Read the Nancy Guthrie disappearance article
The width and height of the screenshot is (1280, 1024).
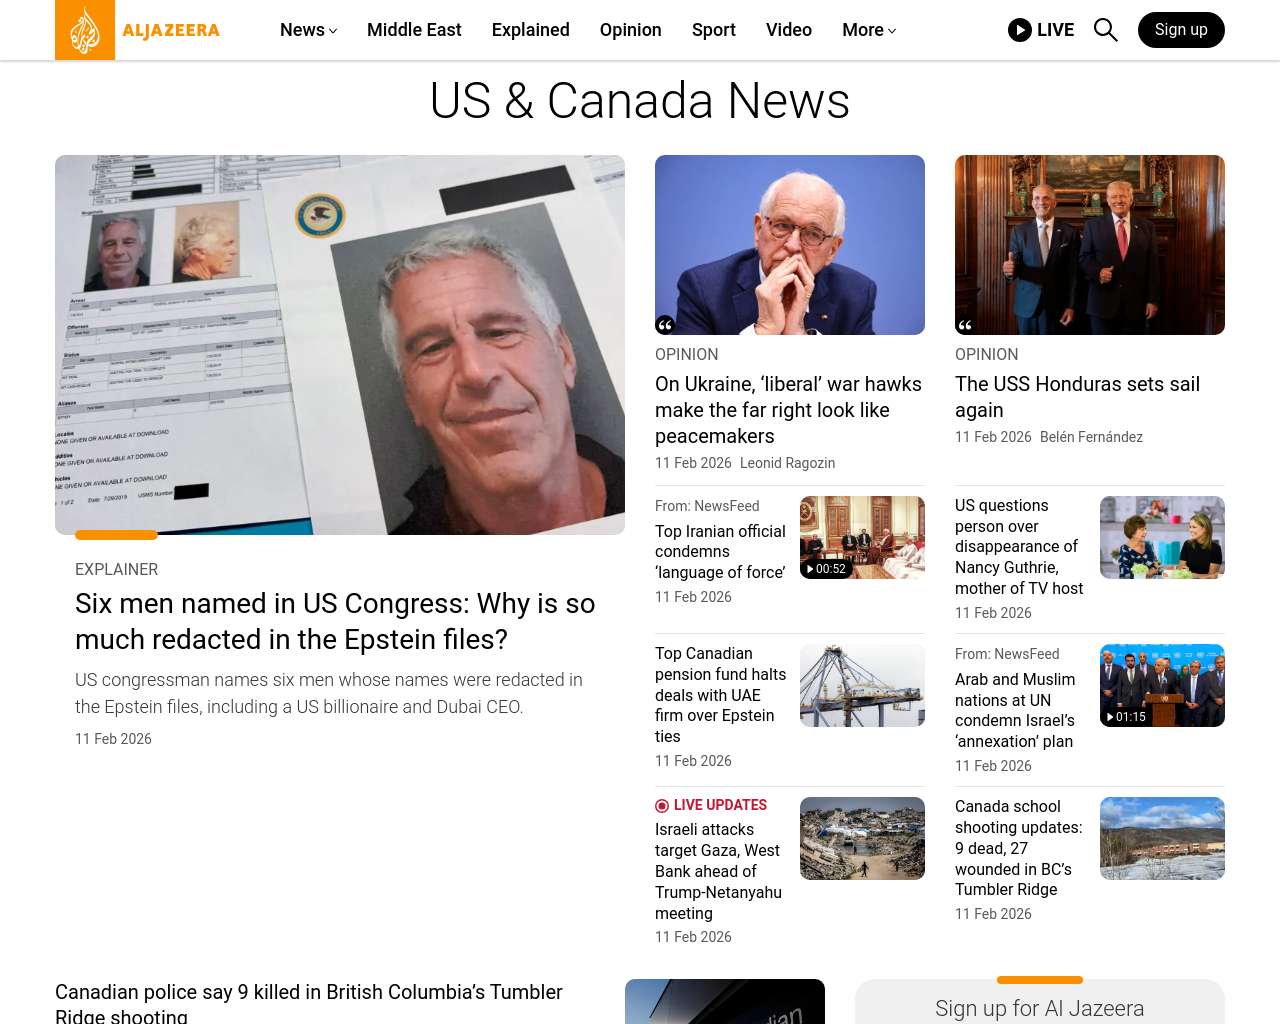1019,547
